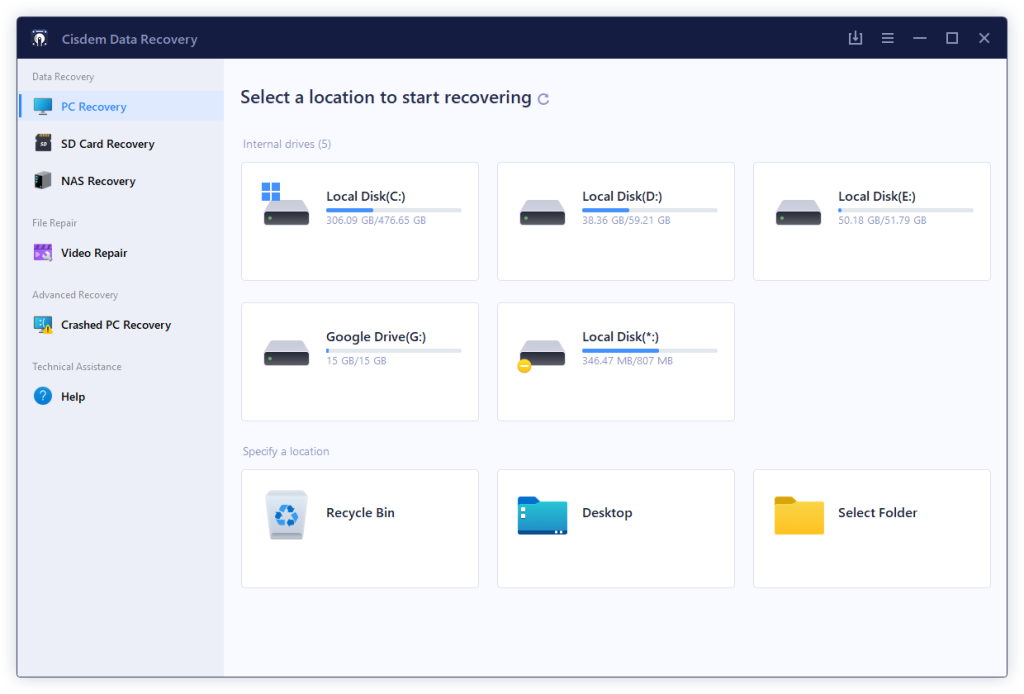Viewport: 1024px width, 694px height.
Task: Choose Local Disk(E:) to scan
Action: [x=872, y=221]
